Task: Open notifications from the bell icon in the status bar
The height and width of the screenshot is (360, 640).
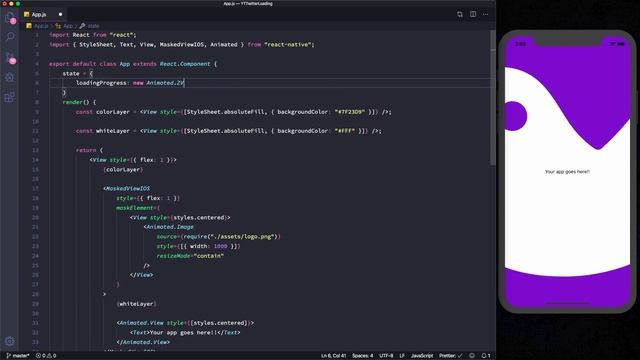Action: click(x=486, y=356)
